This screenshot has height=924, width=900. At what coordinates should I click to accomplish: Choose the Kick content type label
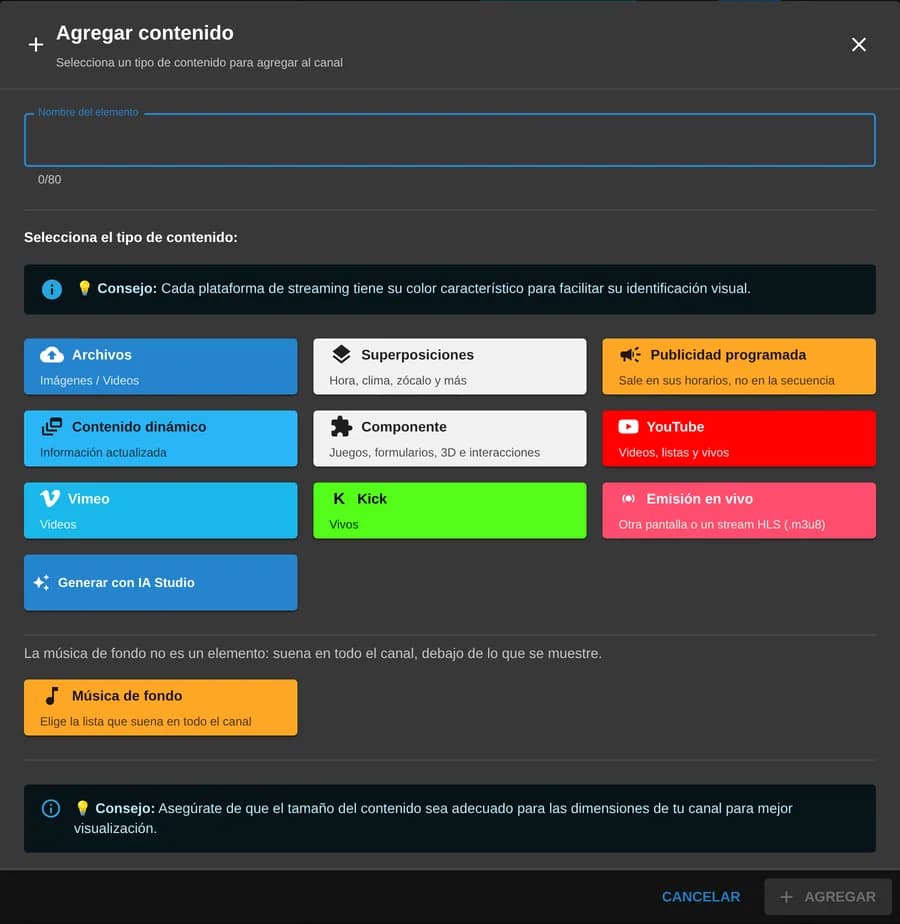pos(372,499)
